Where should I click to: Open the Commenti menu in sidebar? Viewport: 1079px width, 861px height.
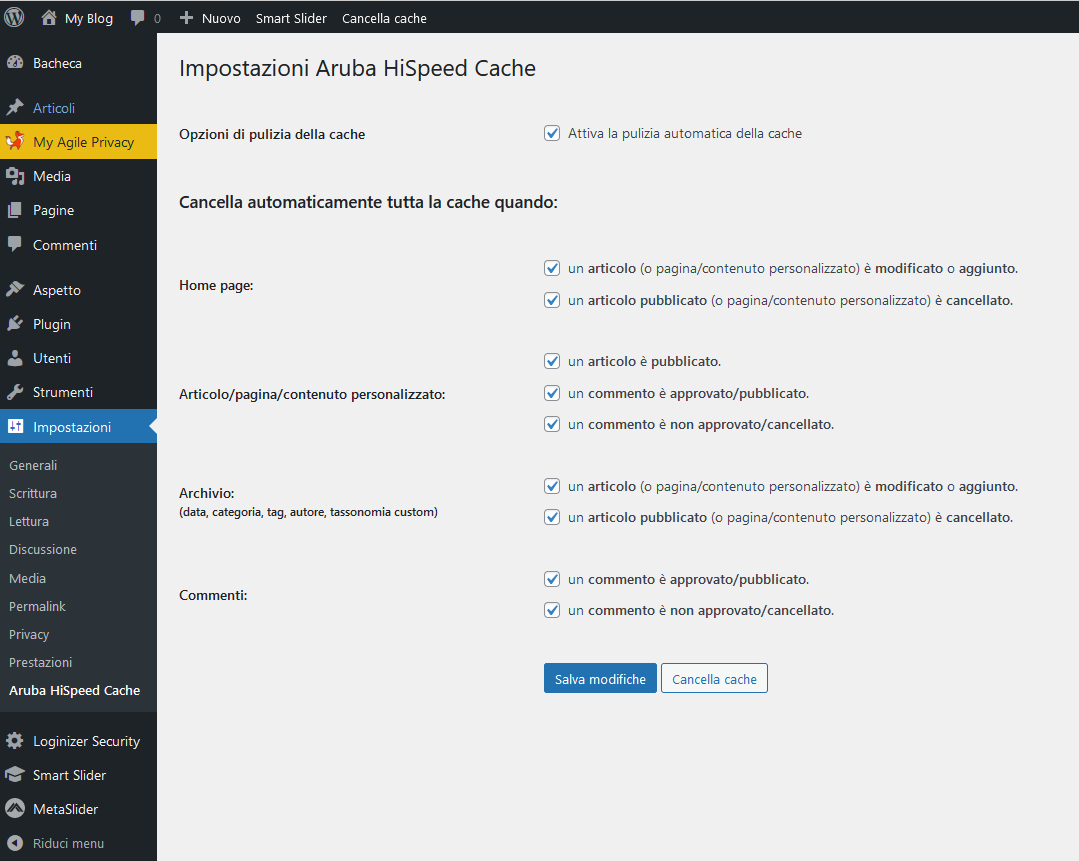point(78,244)
